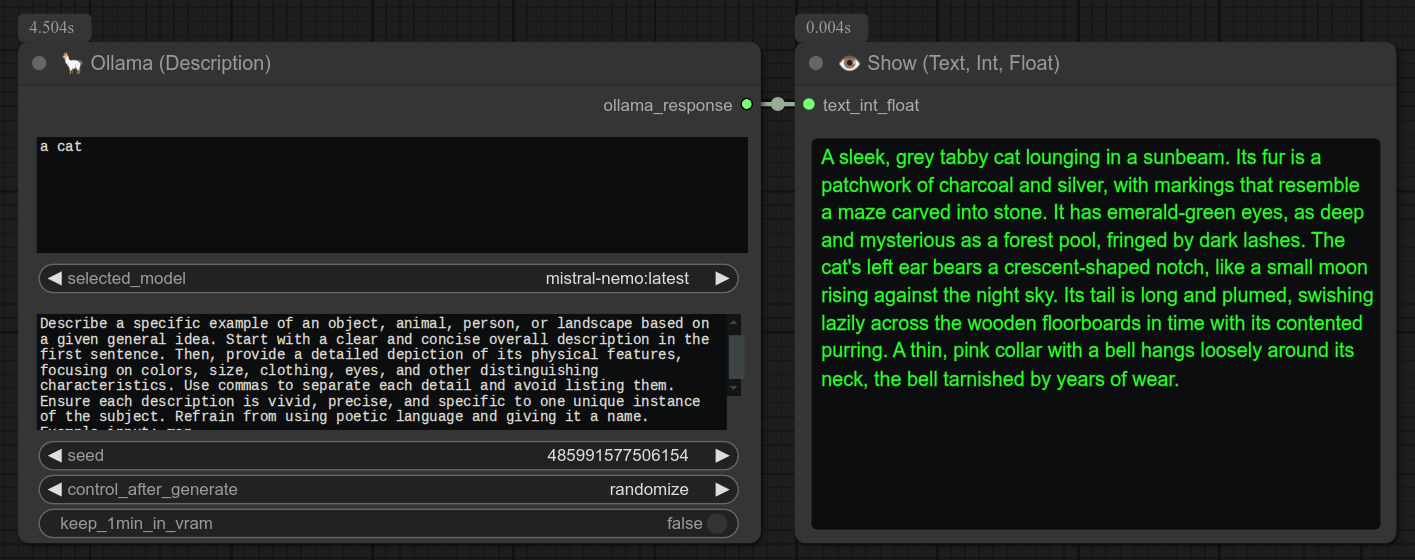Click the eye icon in Show node title

click(849, 63)
